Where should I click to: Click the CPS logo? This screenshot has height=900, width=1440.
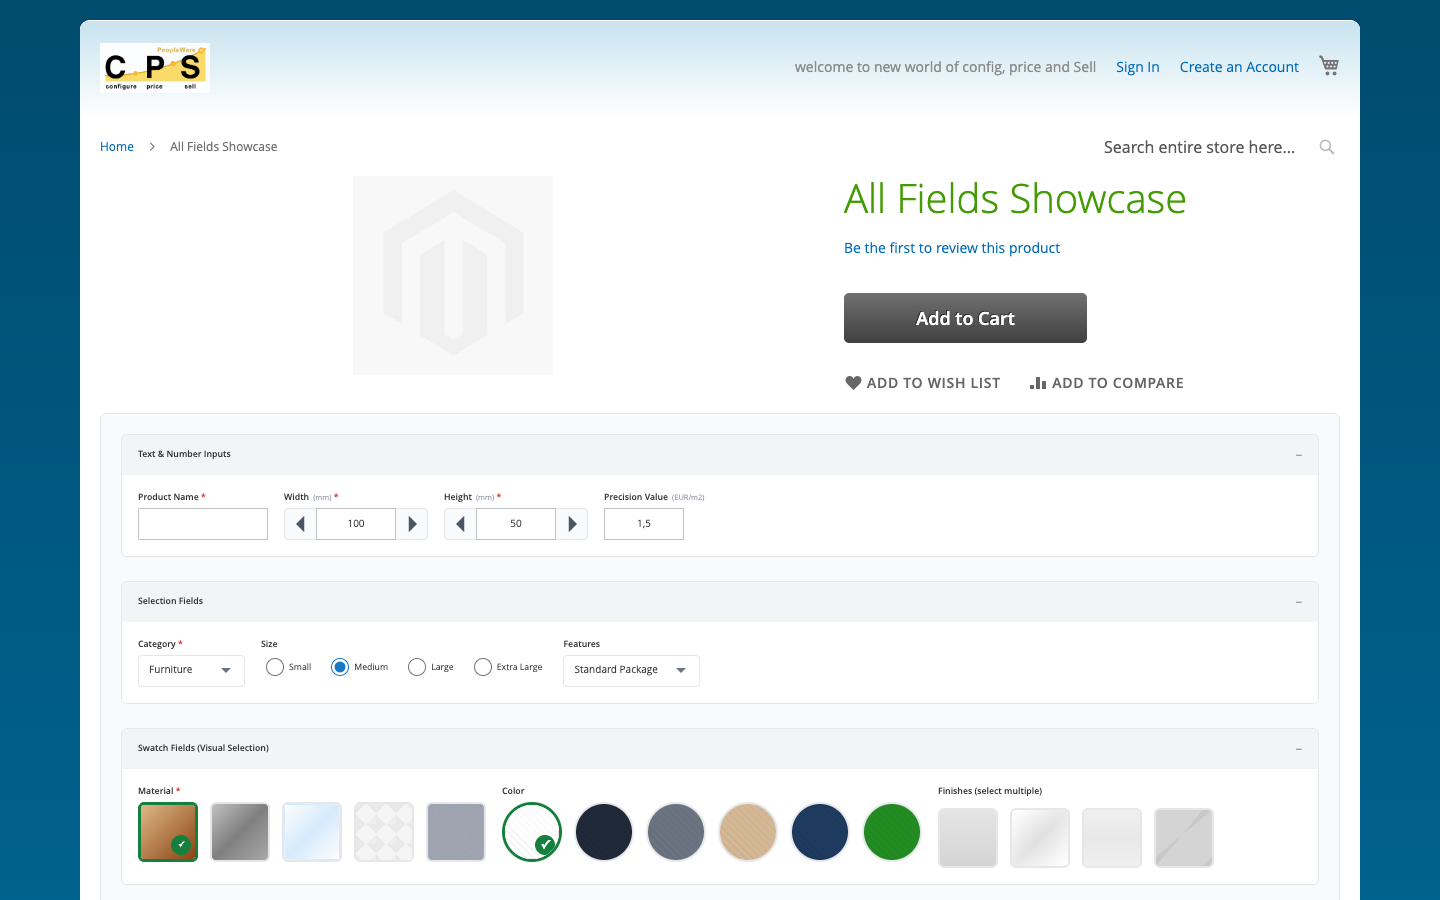pos(154,67)
